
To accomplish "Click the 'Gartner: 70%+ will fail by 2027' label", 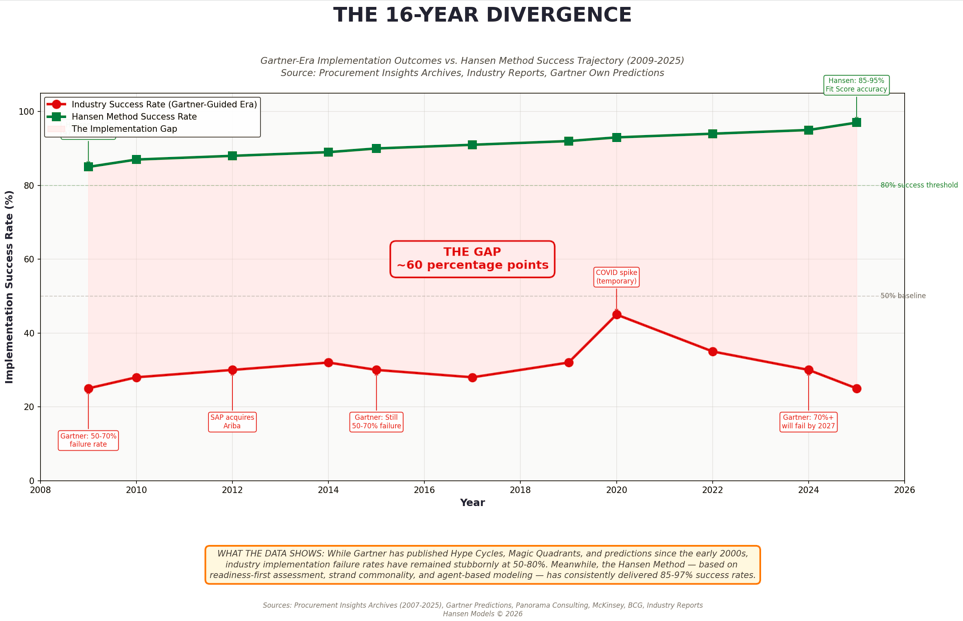I will pos(808,422).
